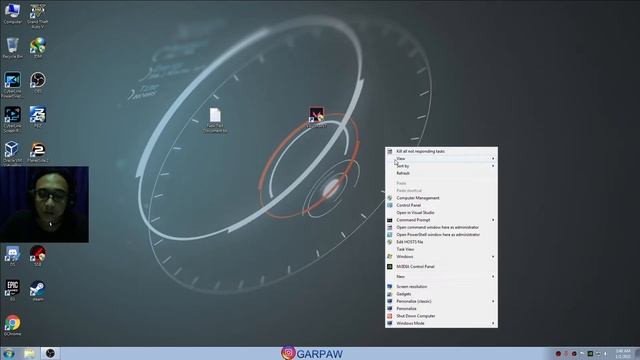
Task: Launch the Grand Theft Auto V shortcut
Action: pos(38,16)
